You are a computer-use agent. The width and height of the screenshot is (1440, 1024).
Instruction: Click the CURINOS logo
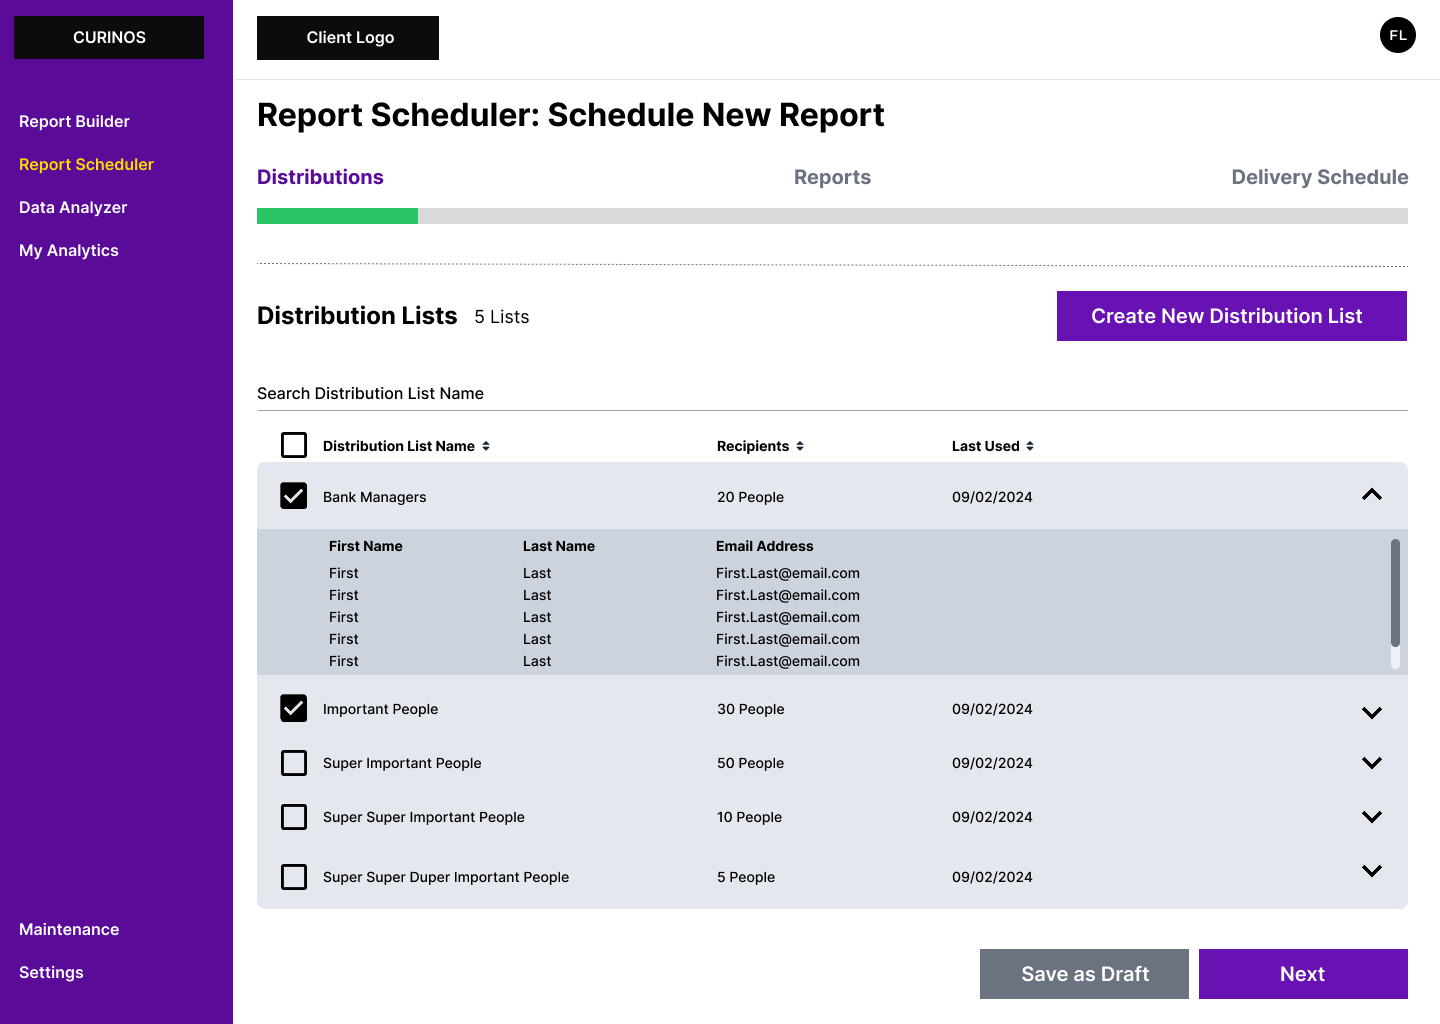tap(109, 37)
